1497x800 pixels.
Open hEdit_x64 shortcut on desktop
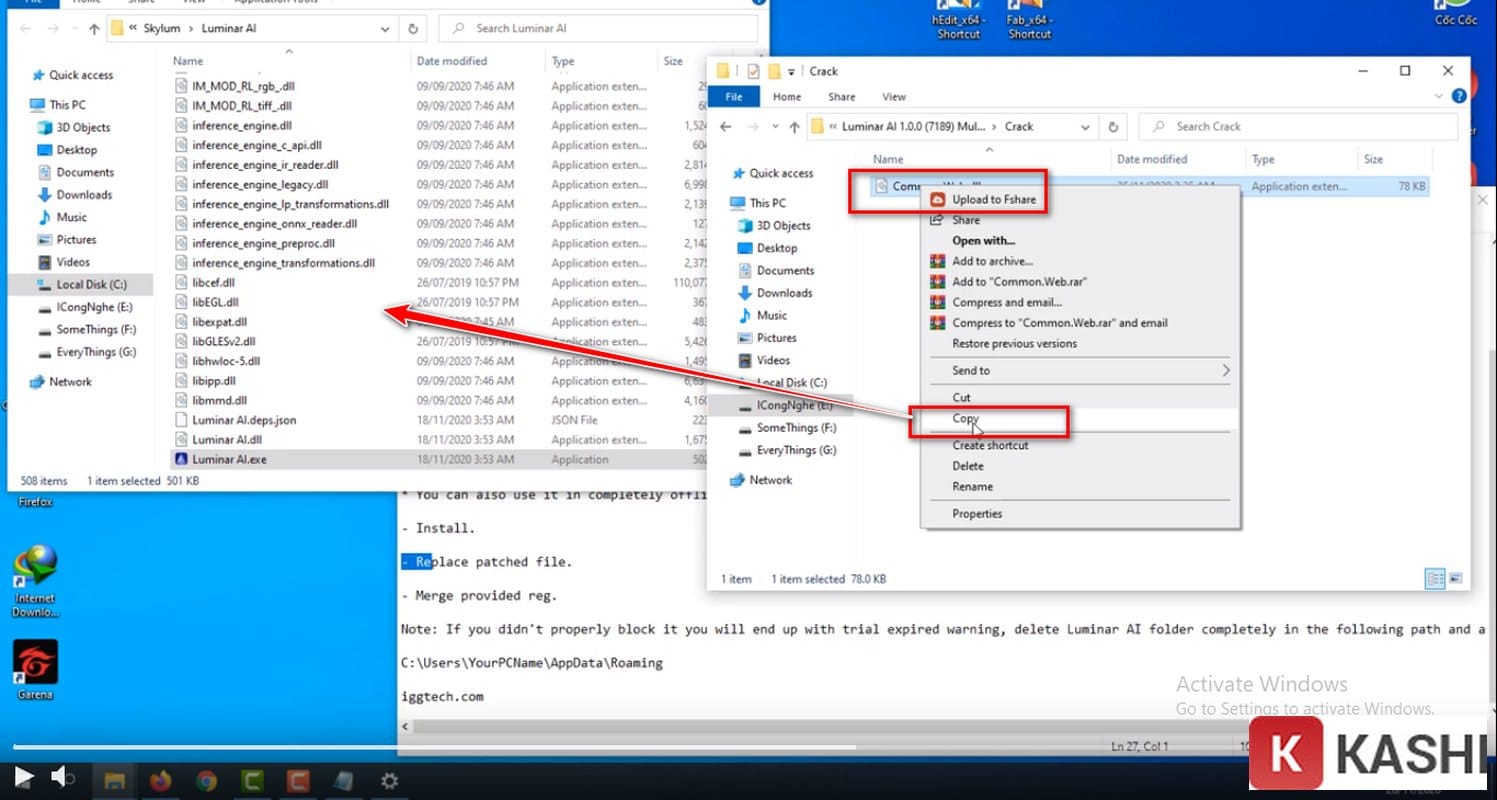tap(958, 20)
